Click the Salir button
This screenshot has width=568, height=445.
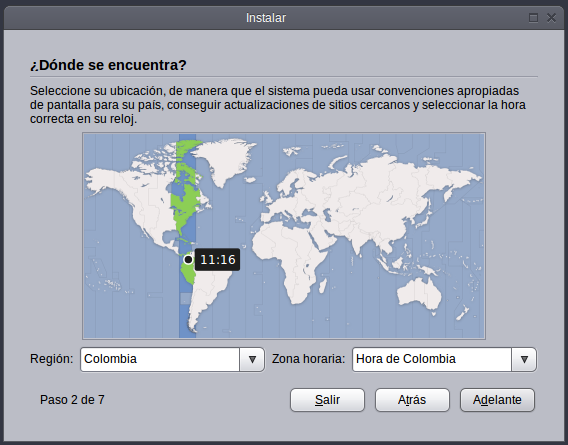click(327, 400)
